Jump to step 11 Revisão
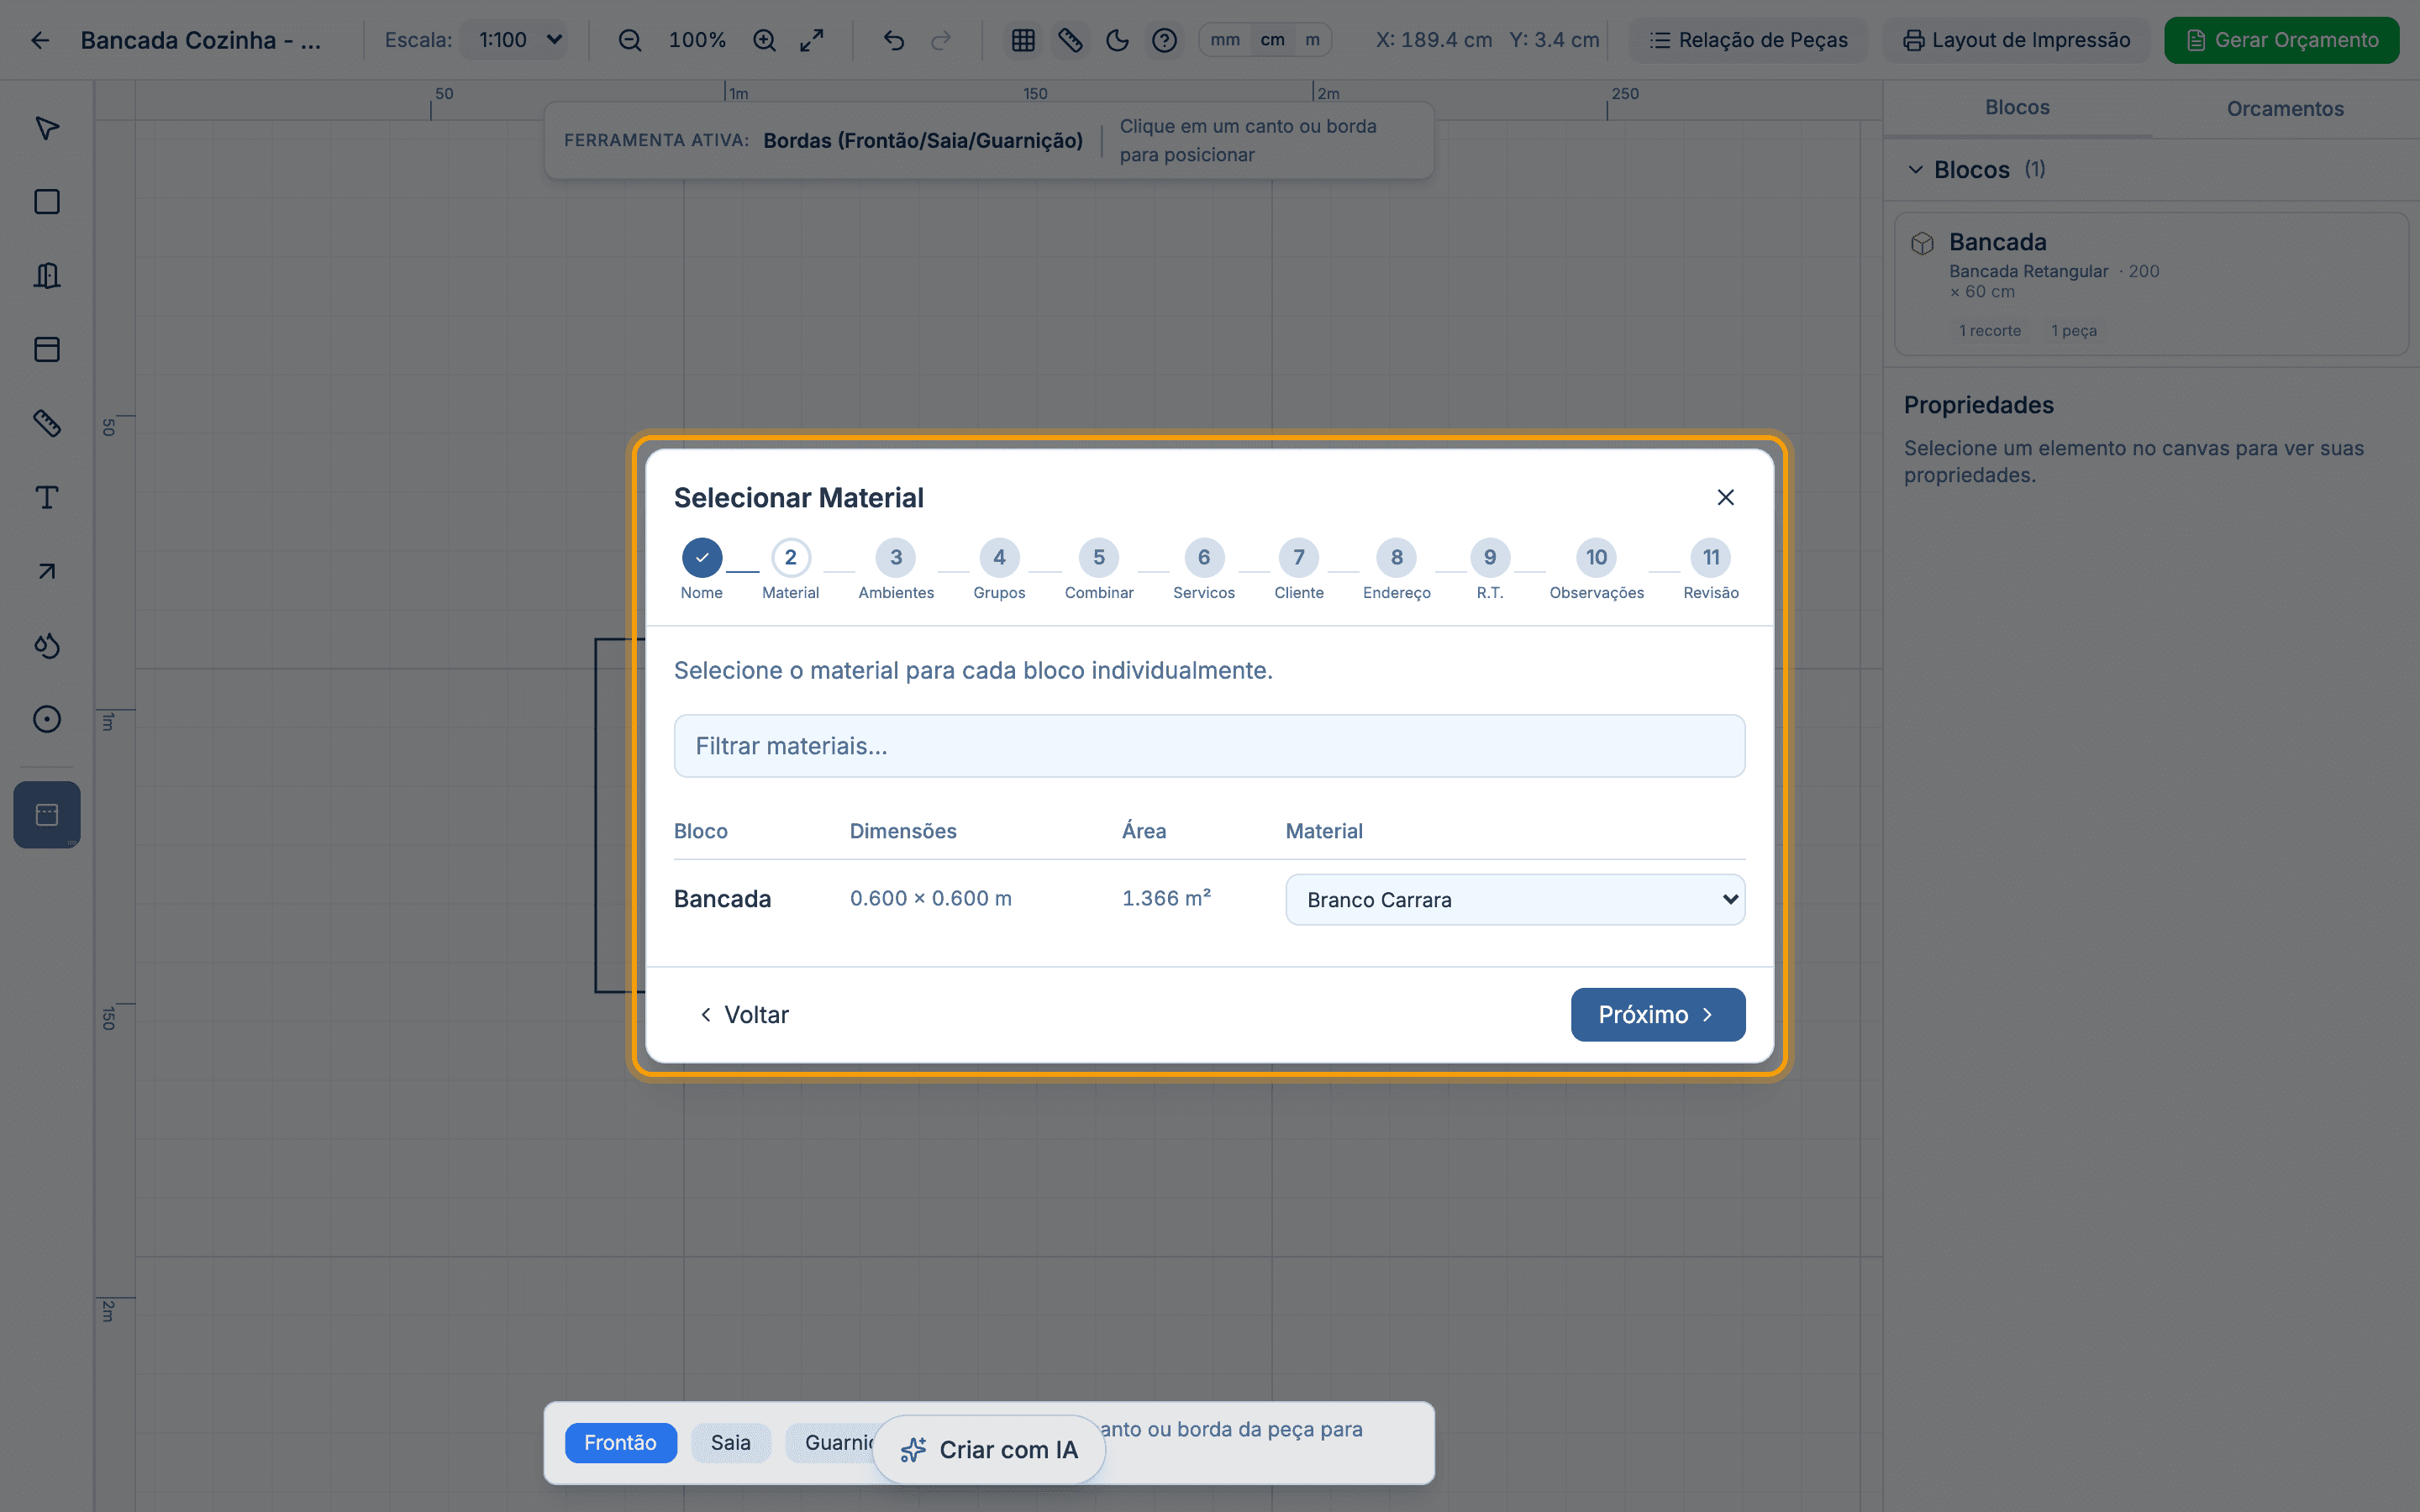 [1711, 570]
